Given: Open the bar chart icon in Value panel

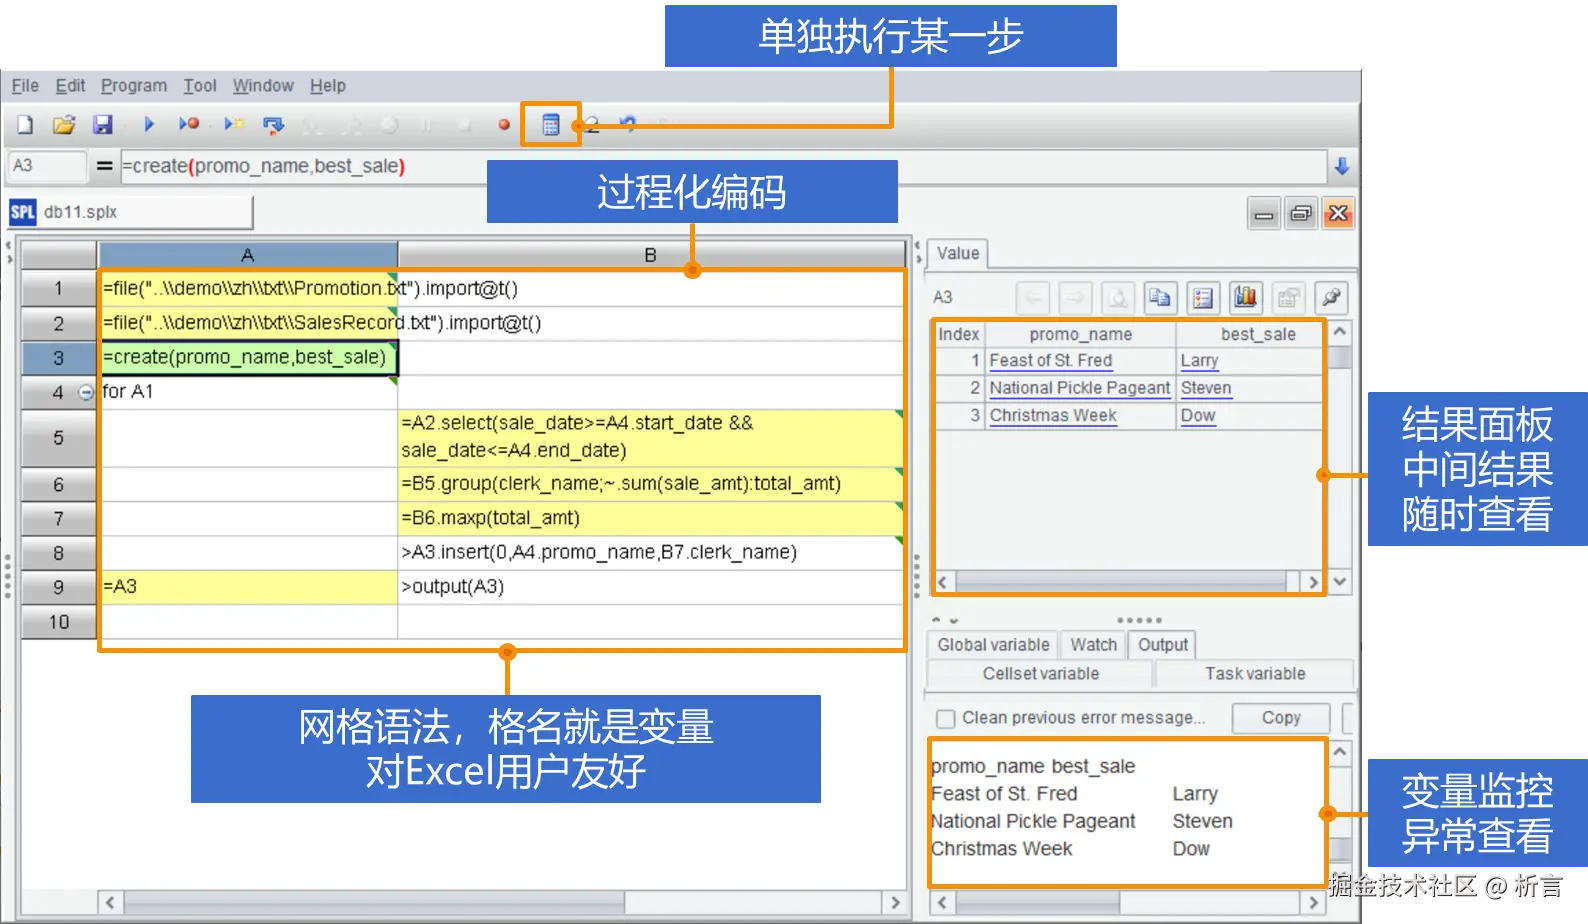Looking at the screenshot, I should [x=1246, y=297].
